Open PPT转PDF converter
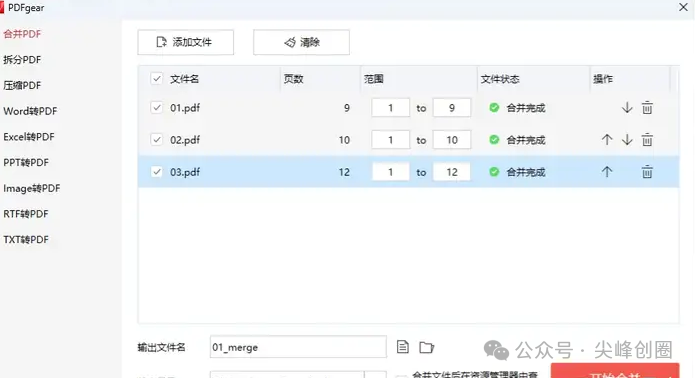This screenshot has height=378, width=695. (26, 163)
